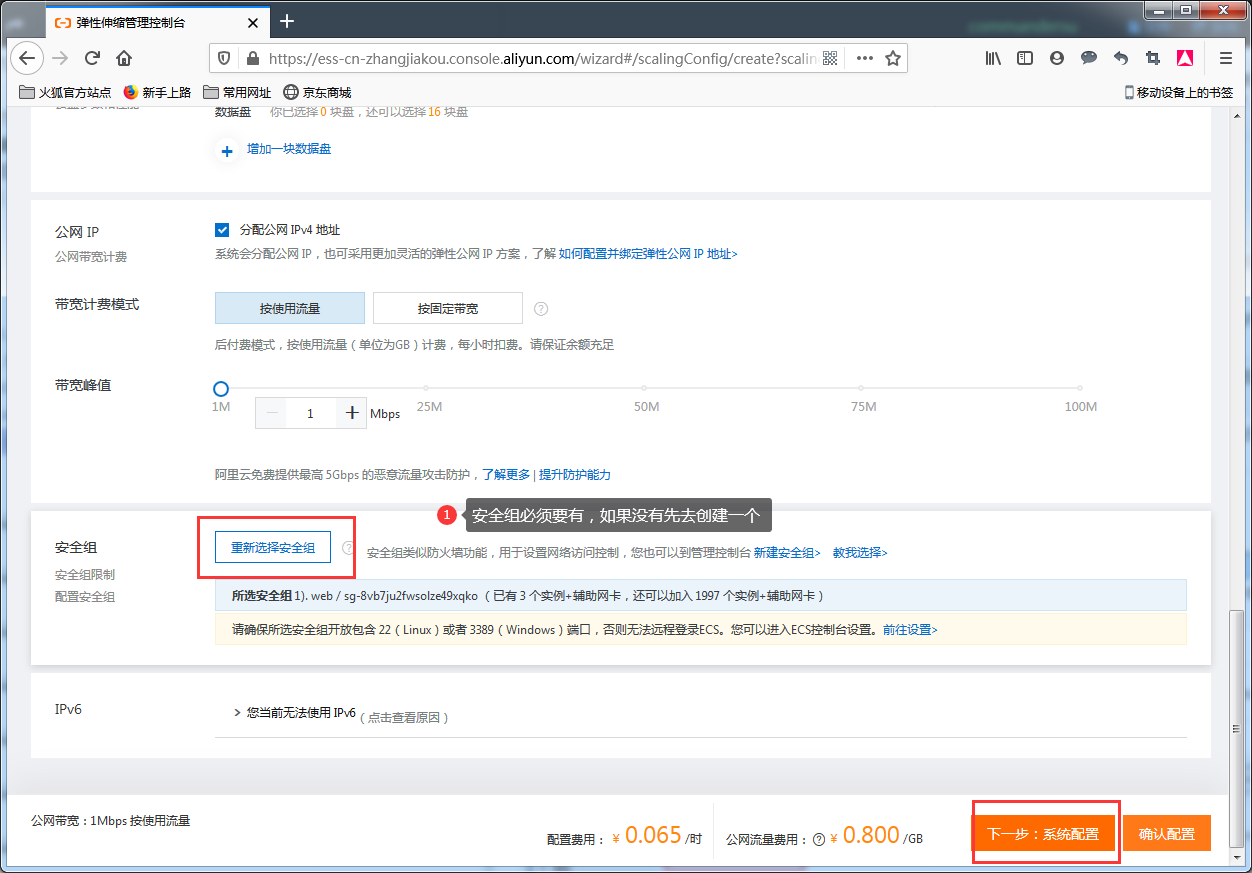Viewport: 1252px width, 873px height.
Task: Open the Firefox library icon
Action: pos(993,58)
